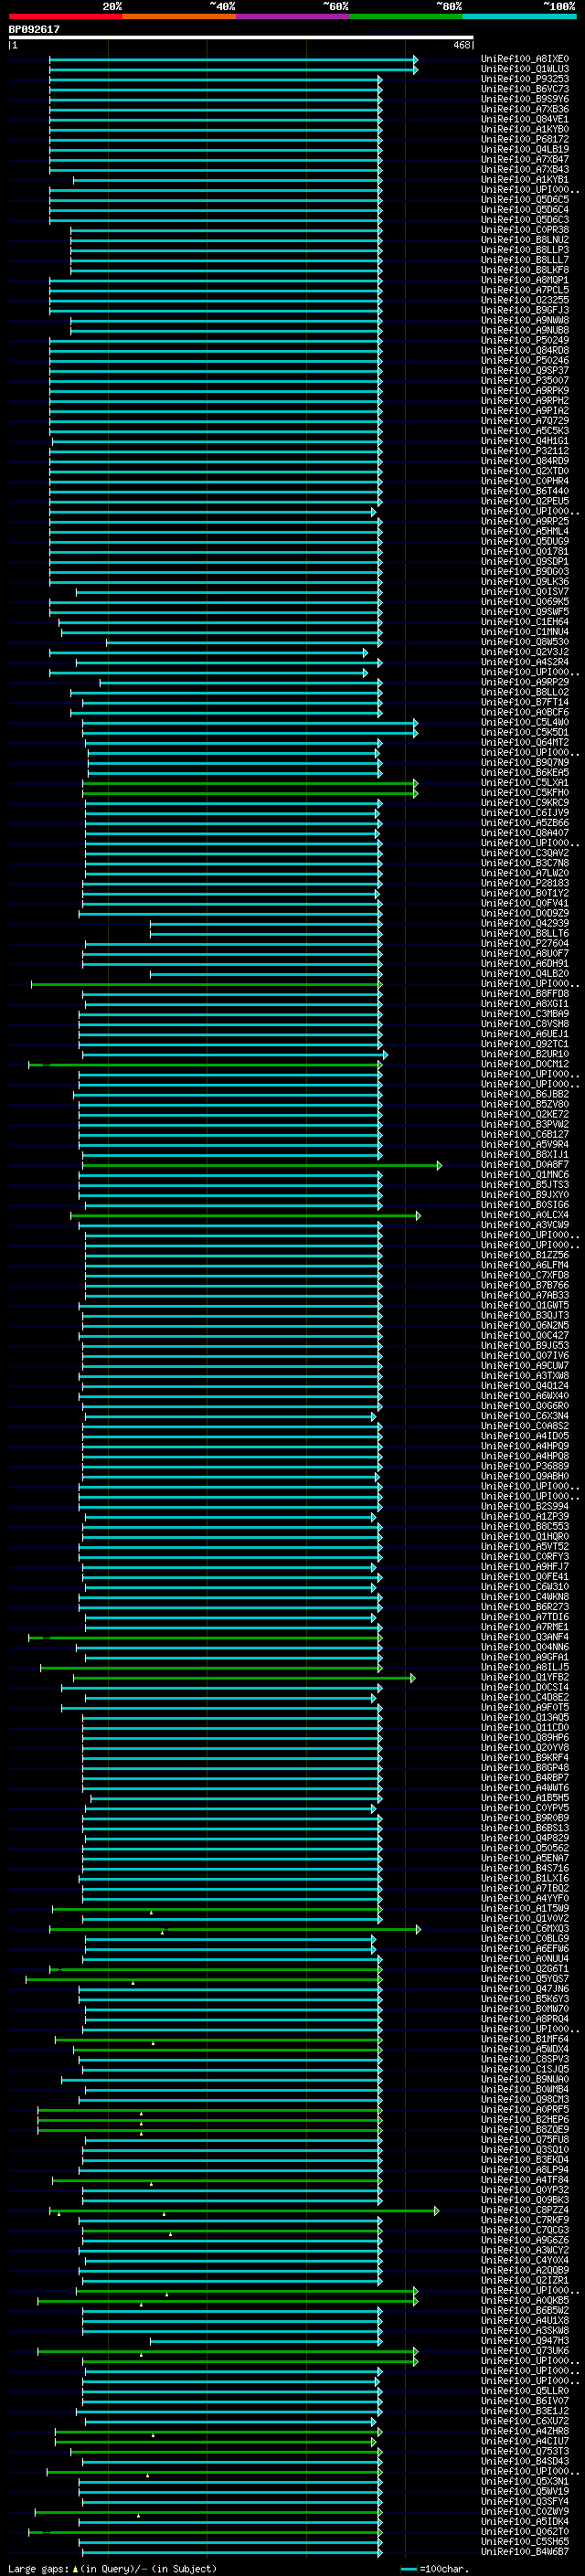Click the UniRef100_Q8A407 label
The width and height of the screenshot is (585, 2576).
click(x=525, y=833)
